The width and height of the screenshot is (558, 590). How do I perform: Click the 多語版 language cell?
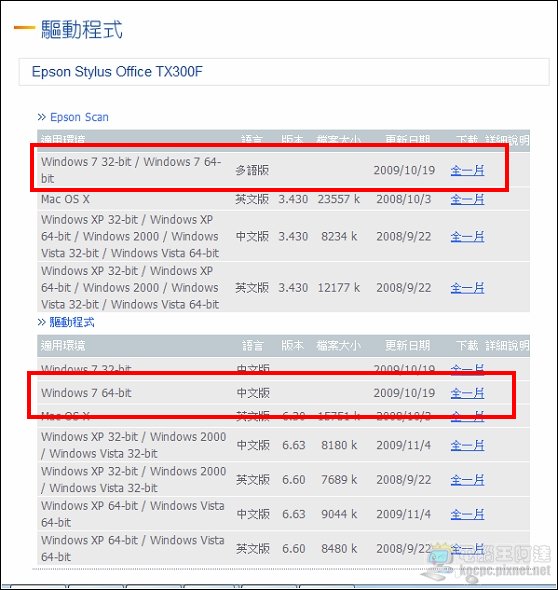(252, 170)
